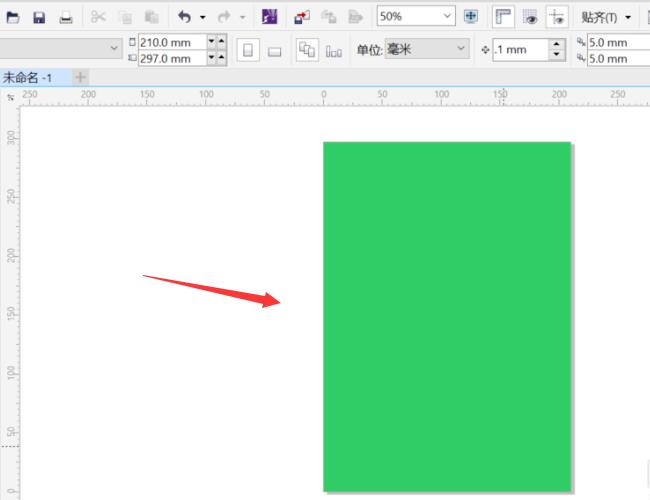Click the publish to PDF icon
The image size is (650, 500).
pyautogui.click(x=355, y=17)
